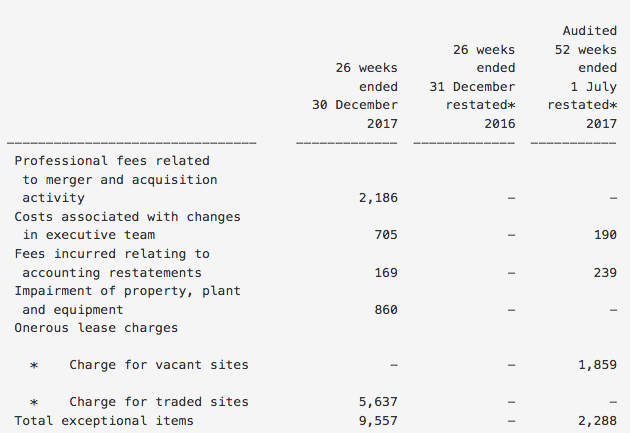Select the value 2,186 for professional fees
The image size is (630, 433).
tap(378, 198)
